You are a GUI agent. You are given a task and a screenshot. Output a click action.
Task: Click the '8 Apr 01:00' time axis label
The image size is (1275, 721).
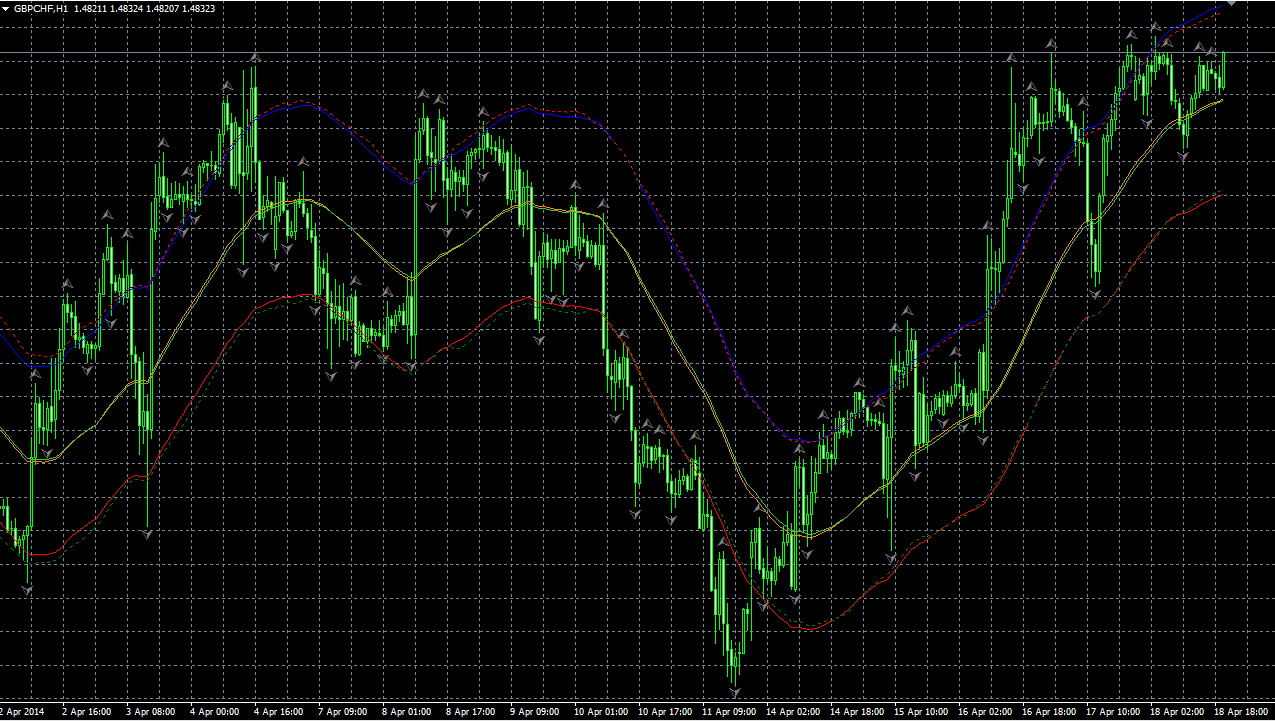coord(406,713)
